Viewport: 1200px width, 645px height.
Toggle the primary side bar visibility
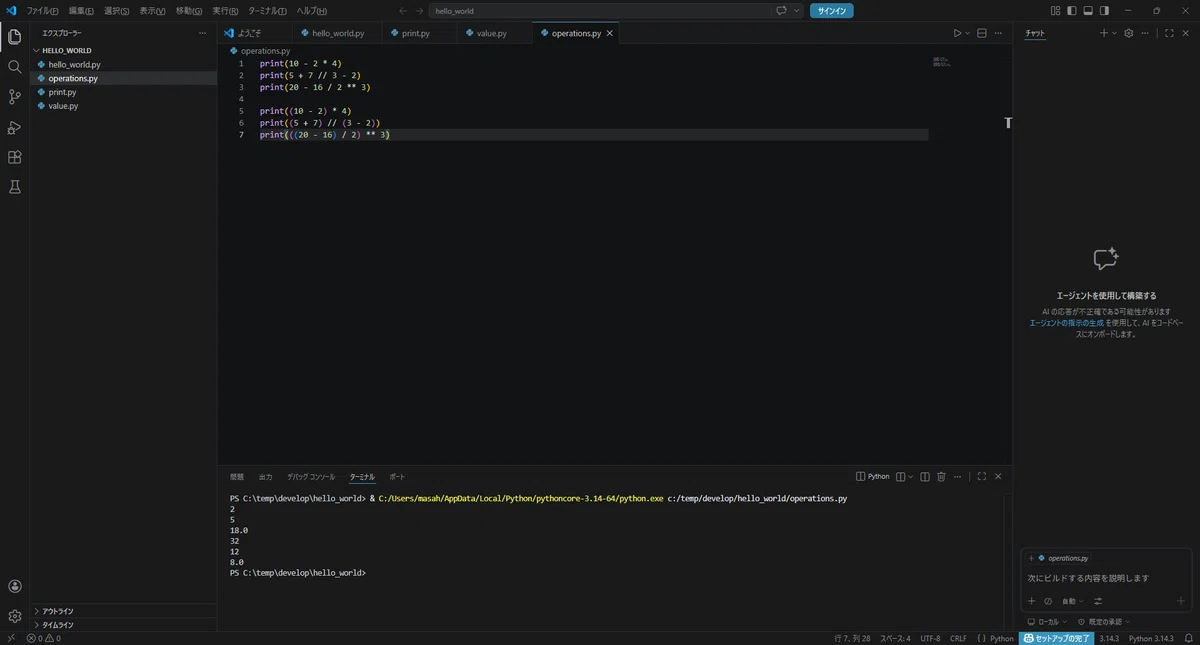coord(1072,11)
